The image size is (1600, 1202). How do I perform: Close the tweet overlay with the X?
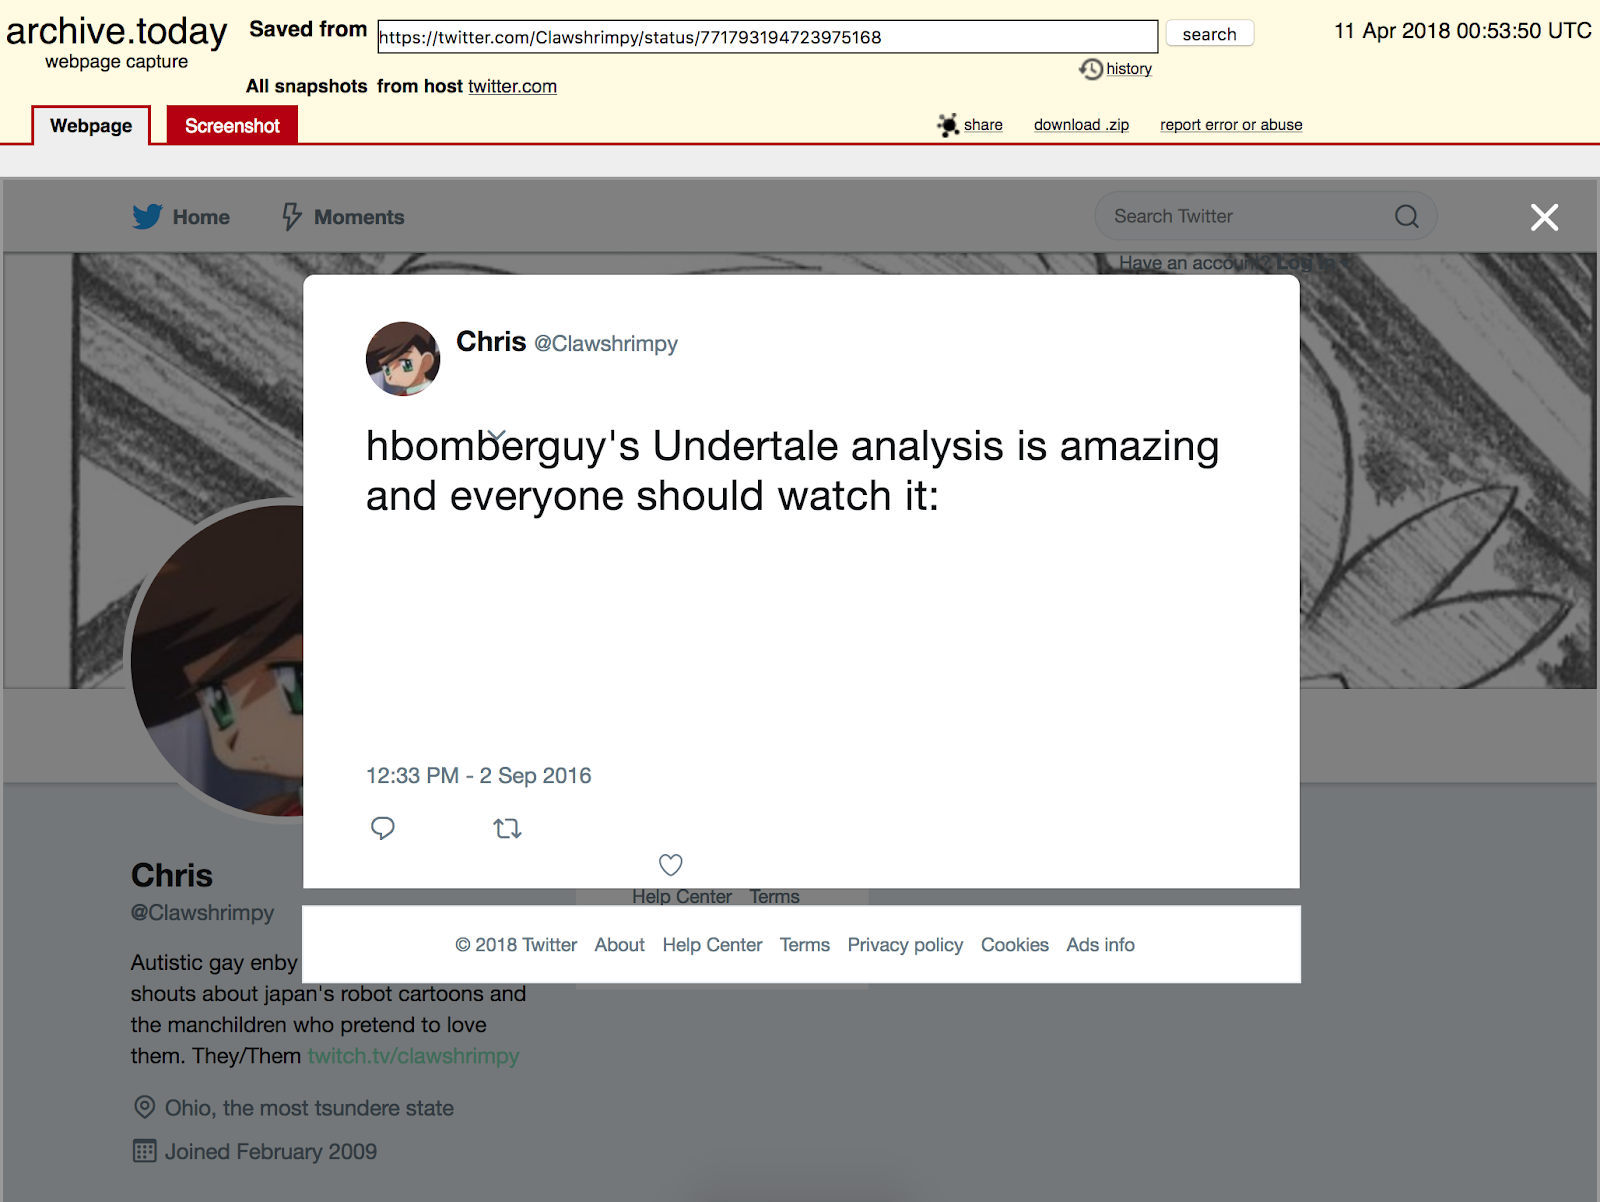pos(1544,217)
